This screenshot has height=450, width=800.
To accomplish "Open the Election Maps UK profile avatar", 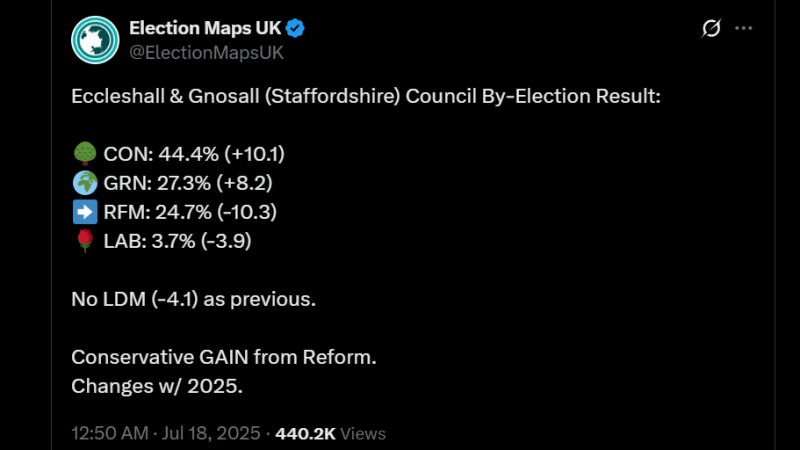I will (96, 40).
